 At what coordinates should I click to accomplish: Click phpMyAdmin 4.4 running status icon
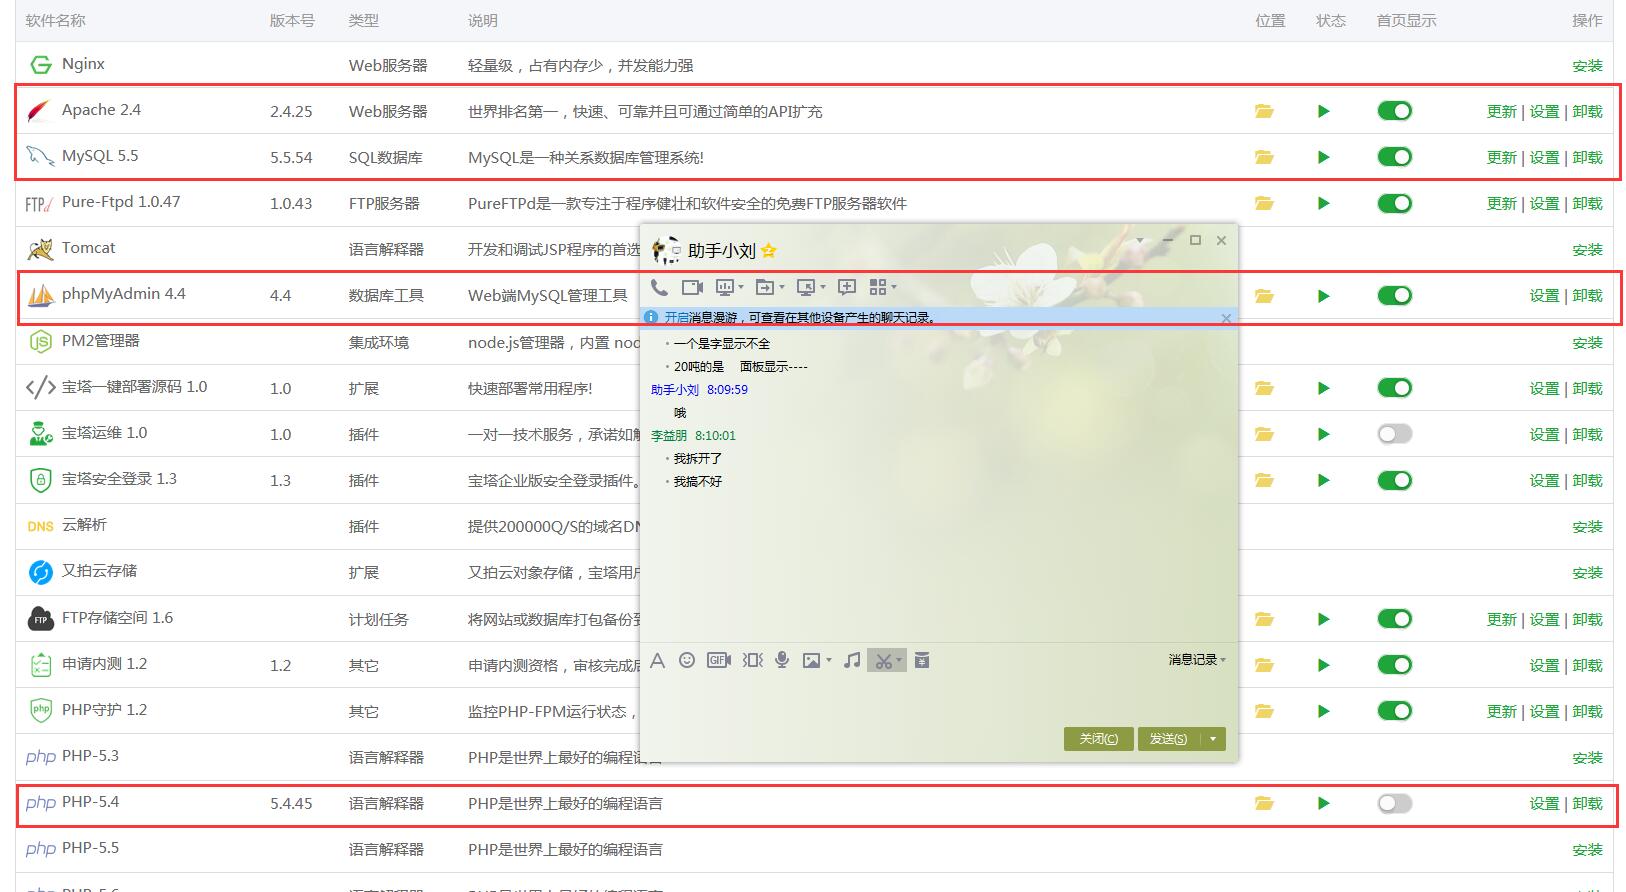tap(1324, 296)
